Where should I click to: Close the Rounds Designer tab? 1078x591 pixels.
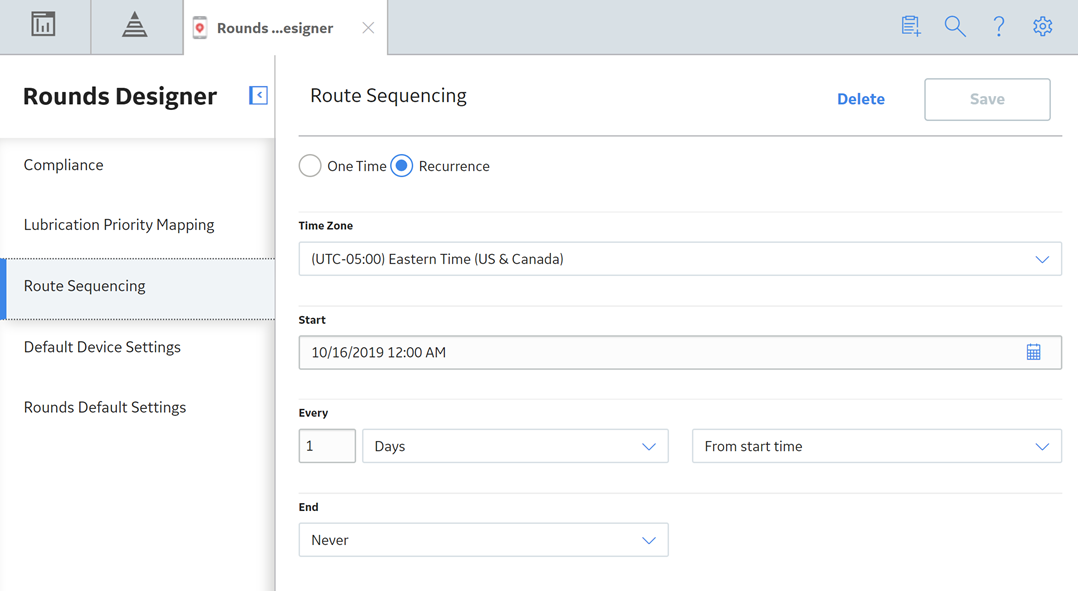pos(368,27)
